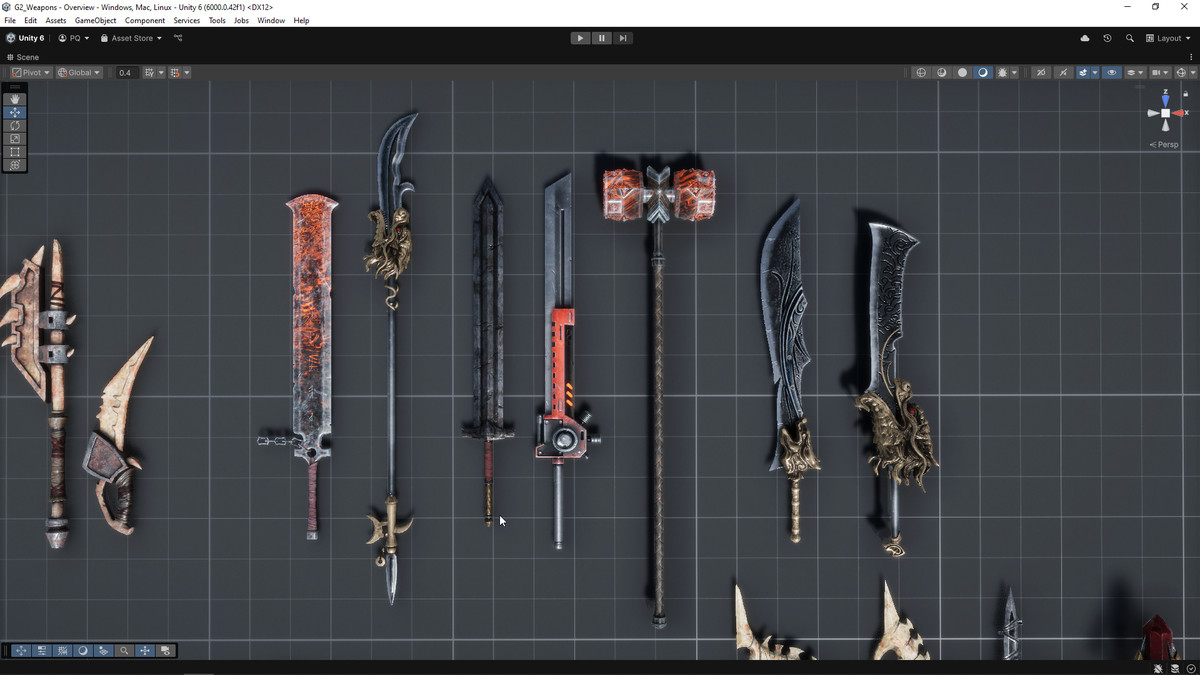Click the Tools overlay icon in bottom bar
The width and height of the screenshot is (1200, 675).
click(21, 650)
